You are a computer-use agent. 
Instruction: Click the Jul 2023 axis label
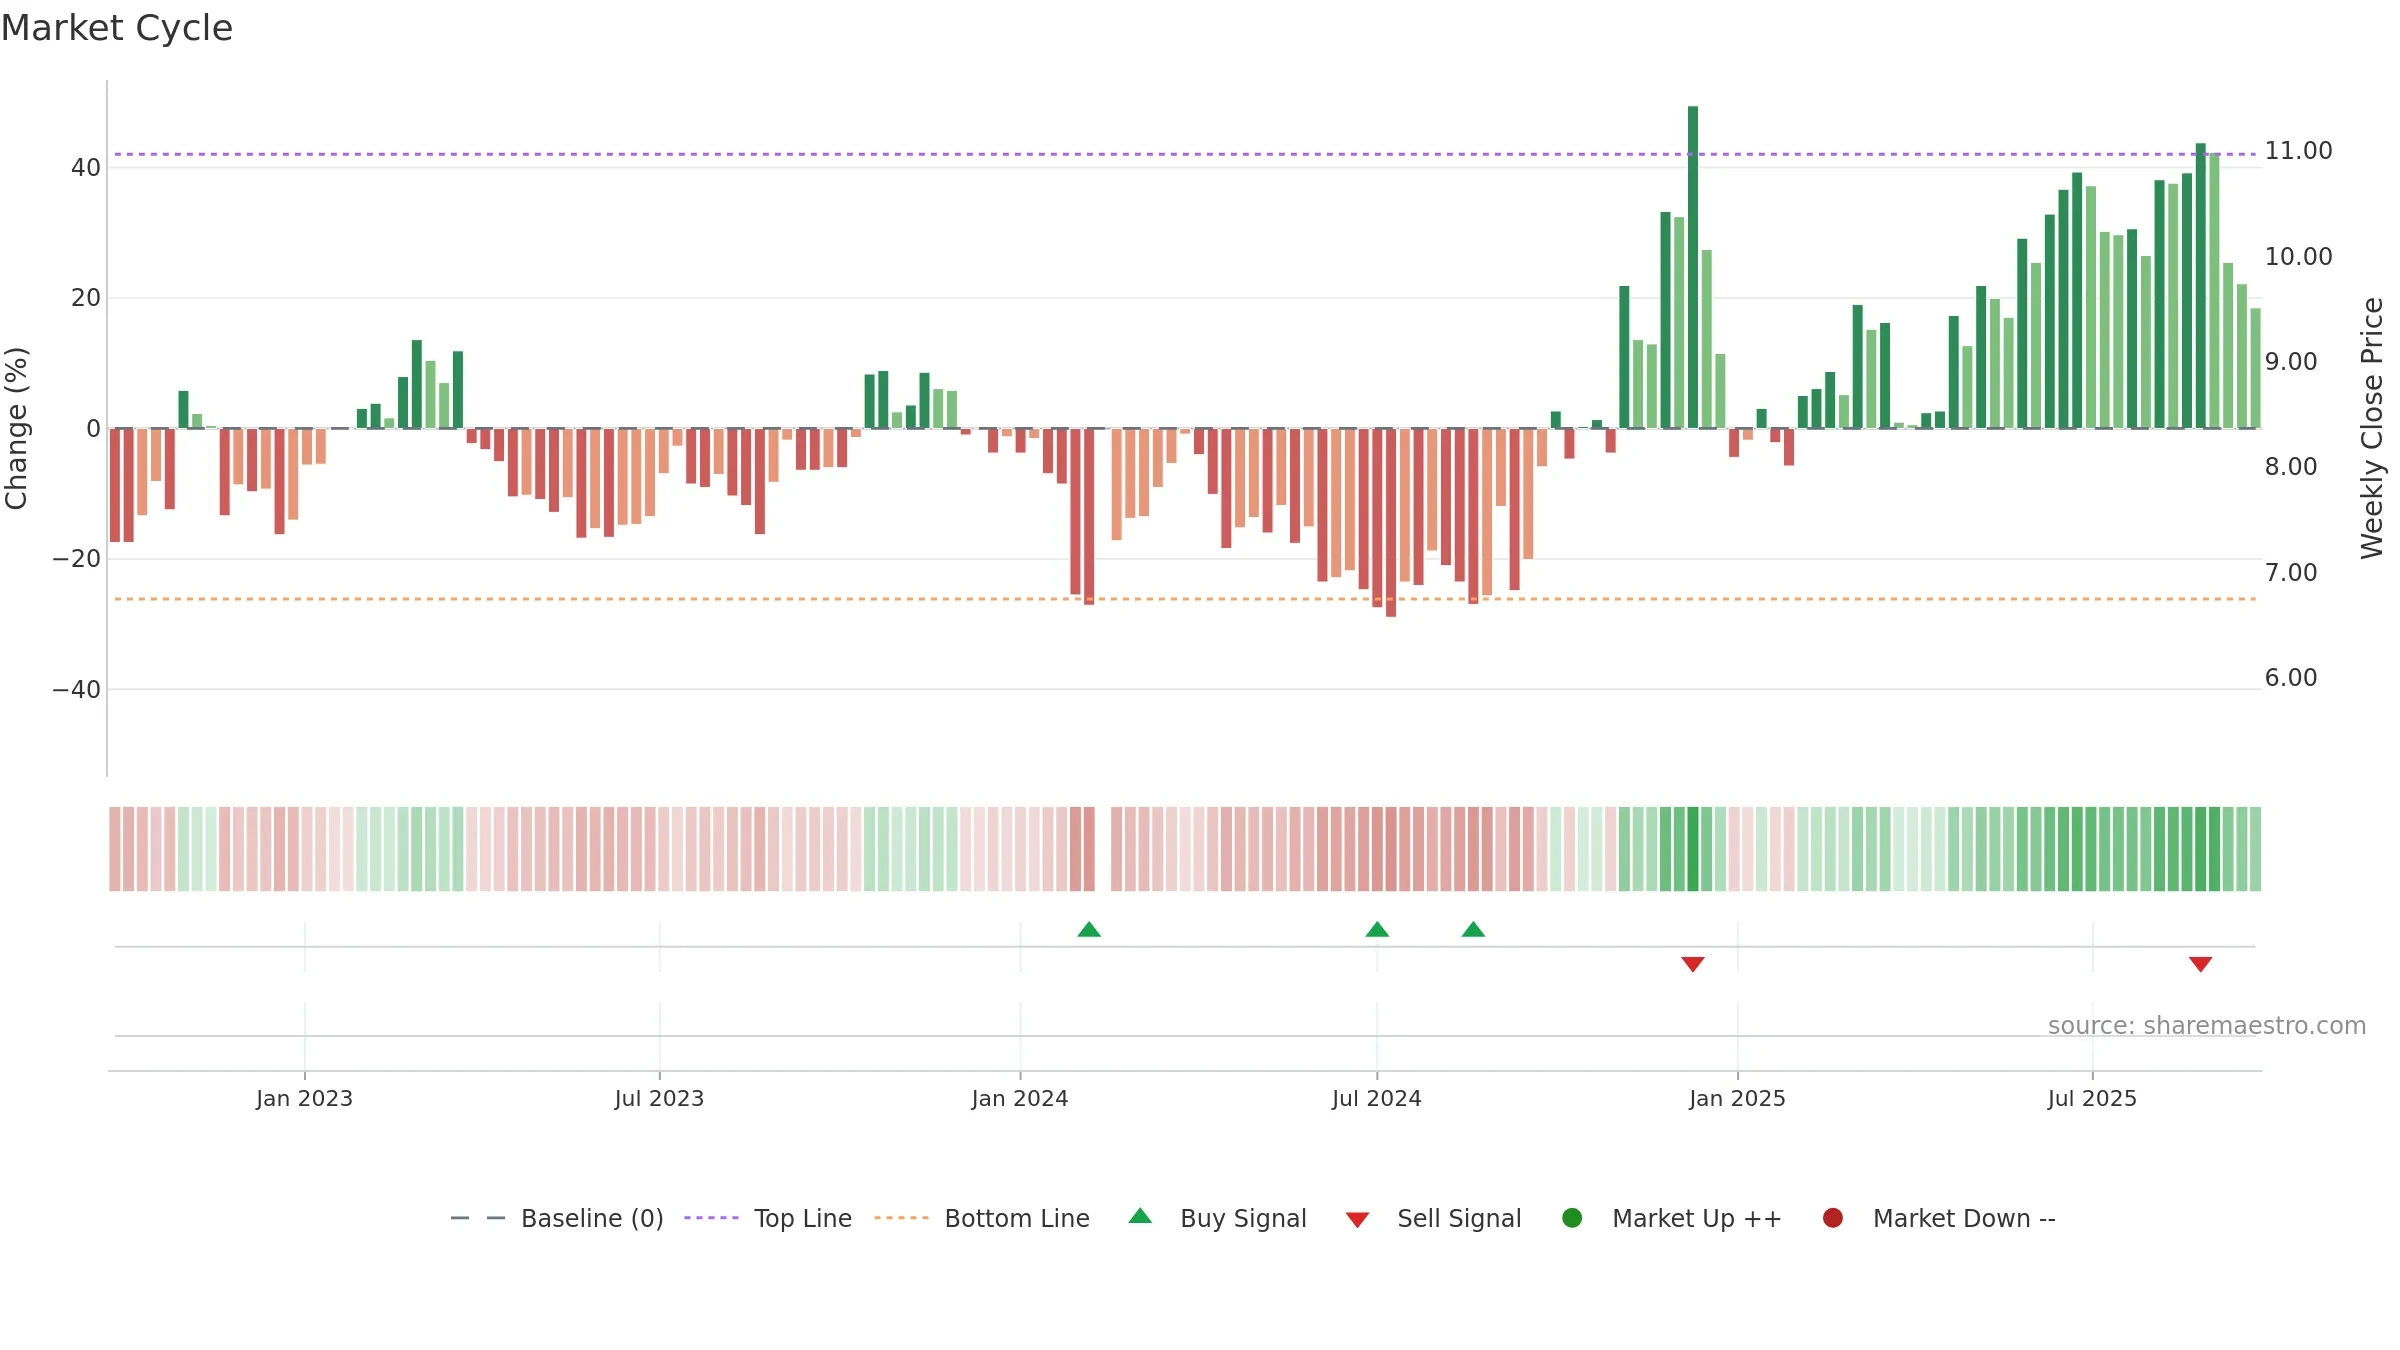(x=659, y=1098)
